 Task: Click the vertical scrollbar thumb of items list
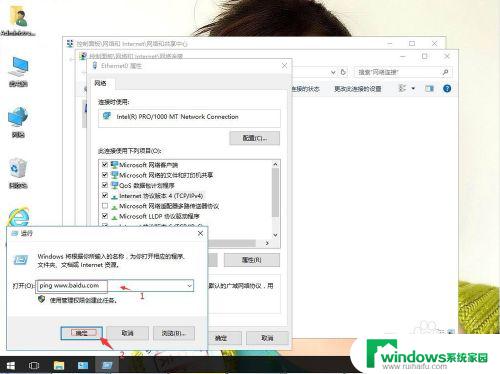click(x=275, y=192)
